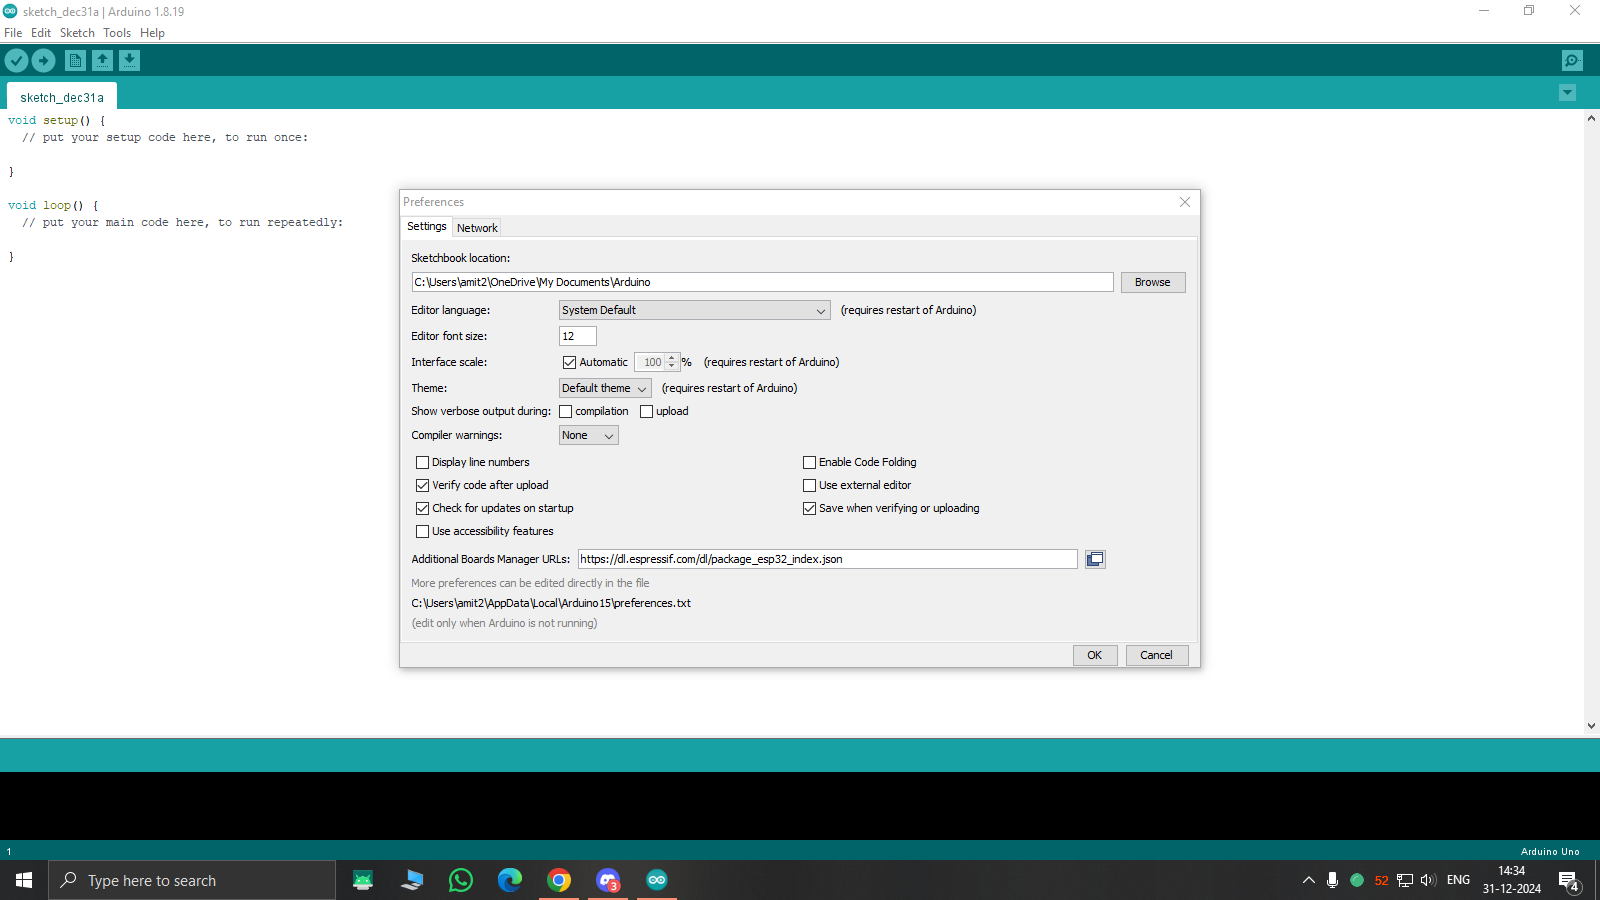Open the tab options dropdown arrow

(1567, 93)
